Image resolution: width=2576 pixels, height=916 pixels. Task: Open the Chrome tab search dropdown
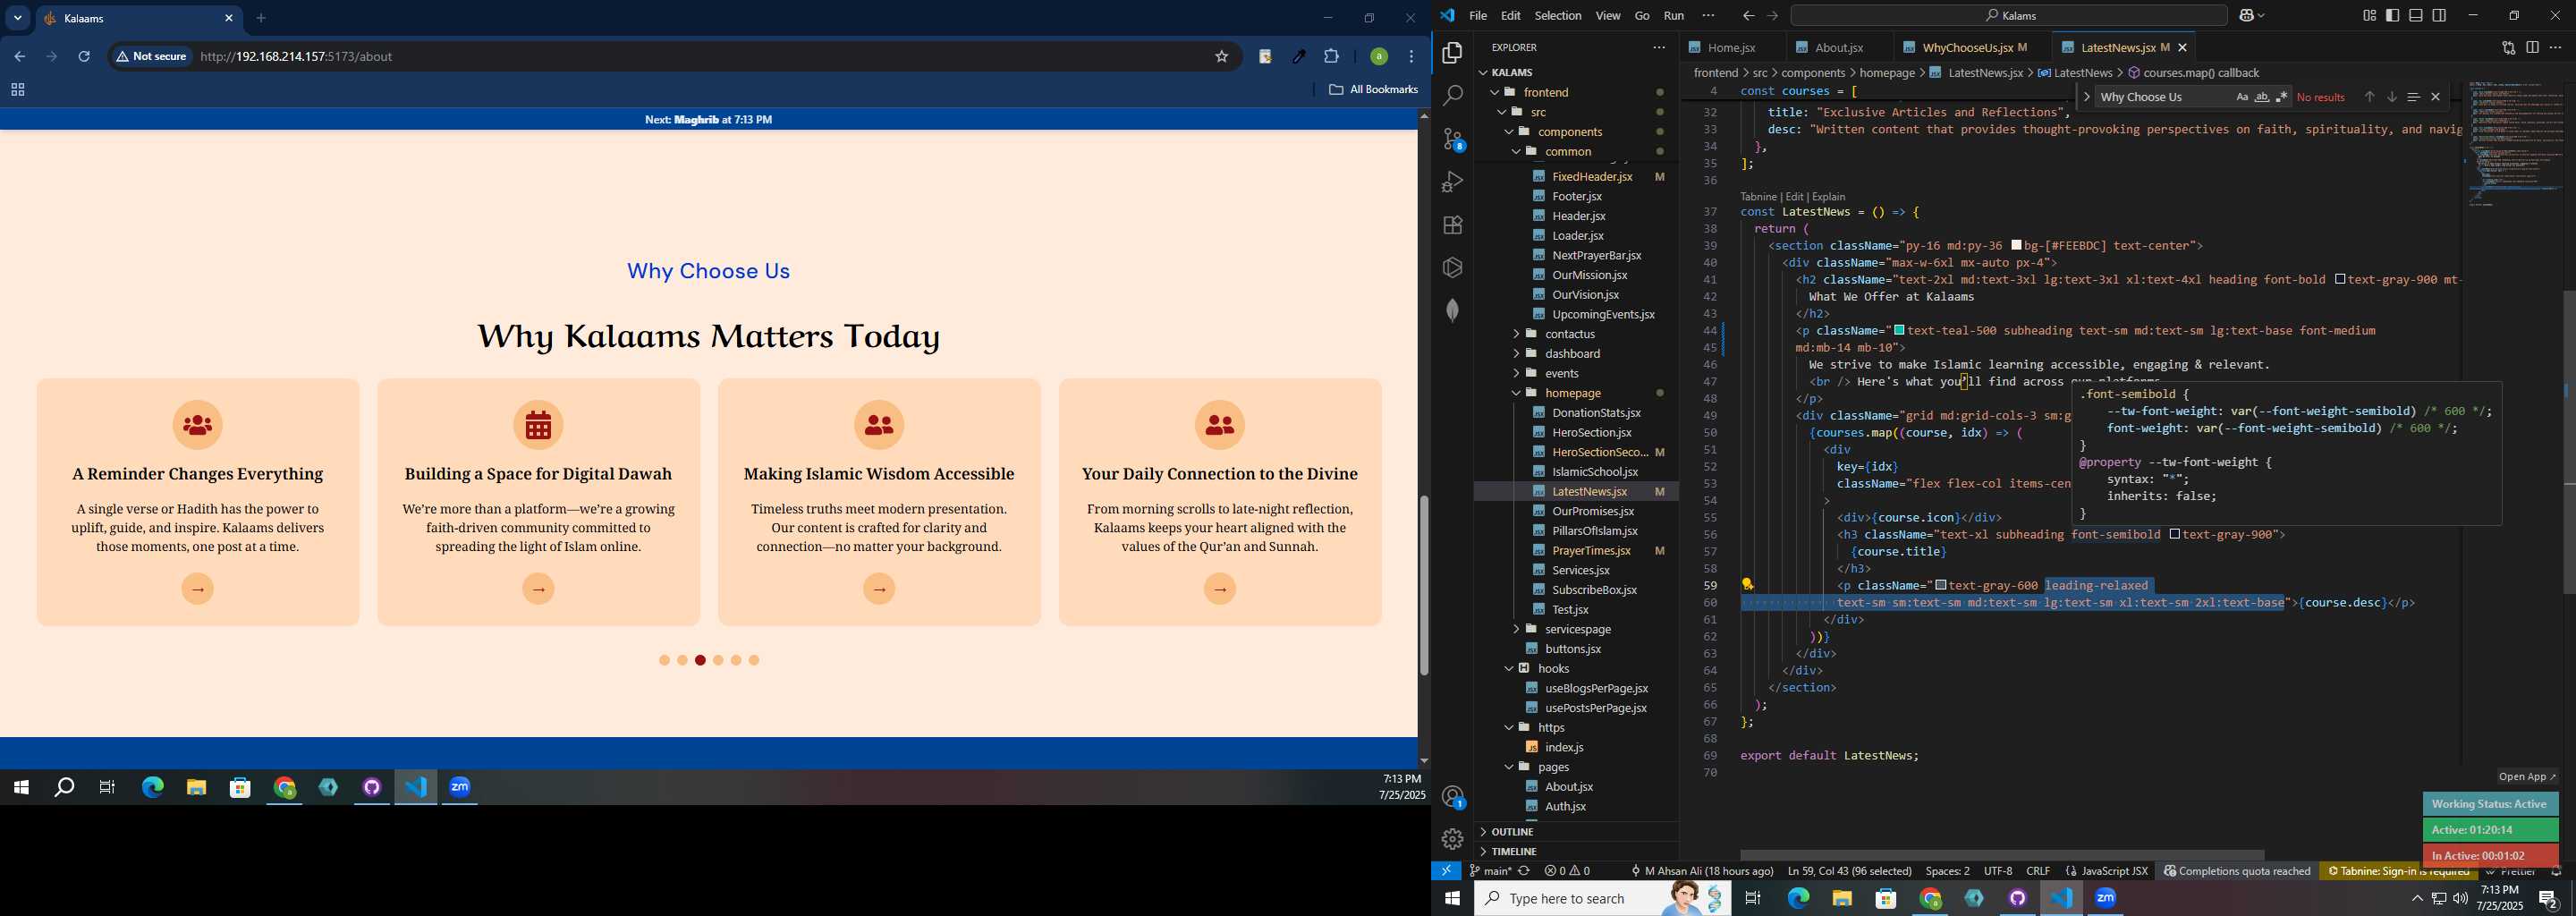click(x=18, y=18)
